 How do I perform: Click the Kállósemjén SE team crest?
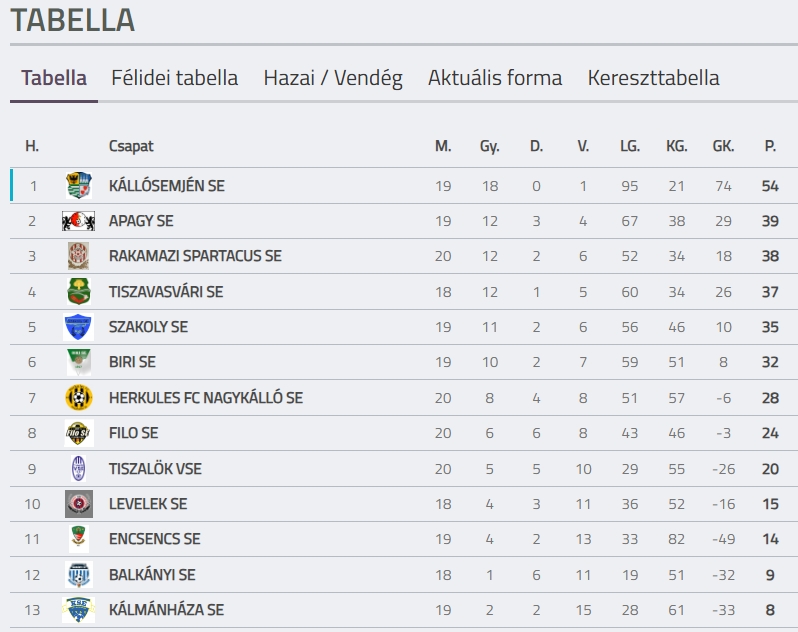(x=78, y=186)
